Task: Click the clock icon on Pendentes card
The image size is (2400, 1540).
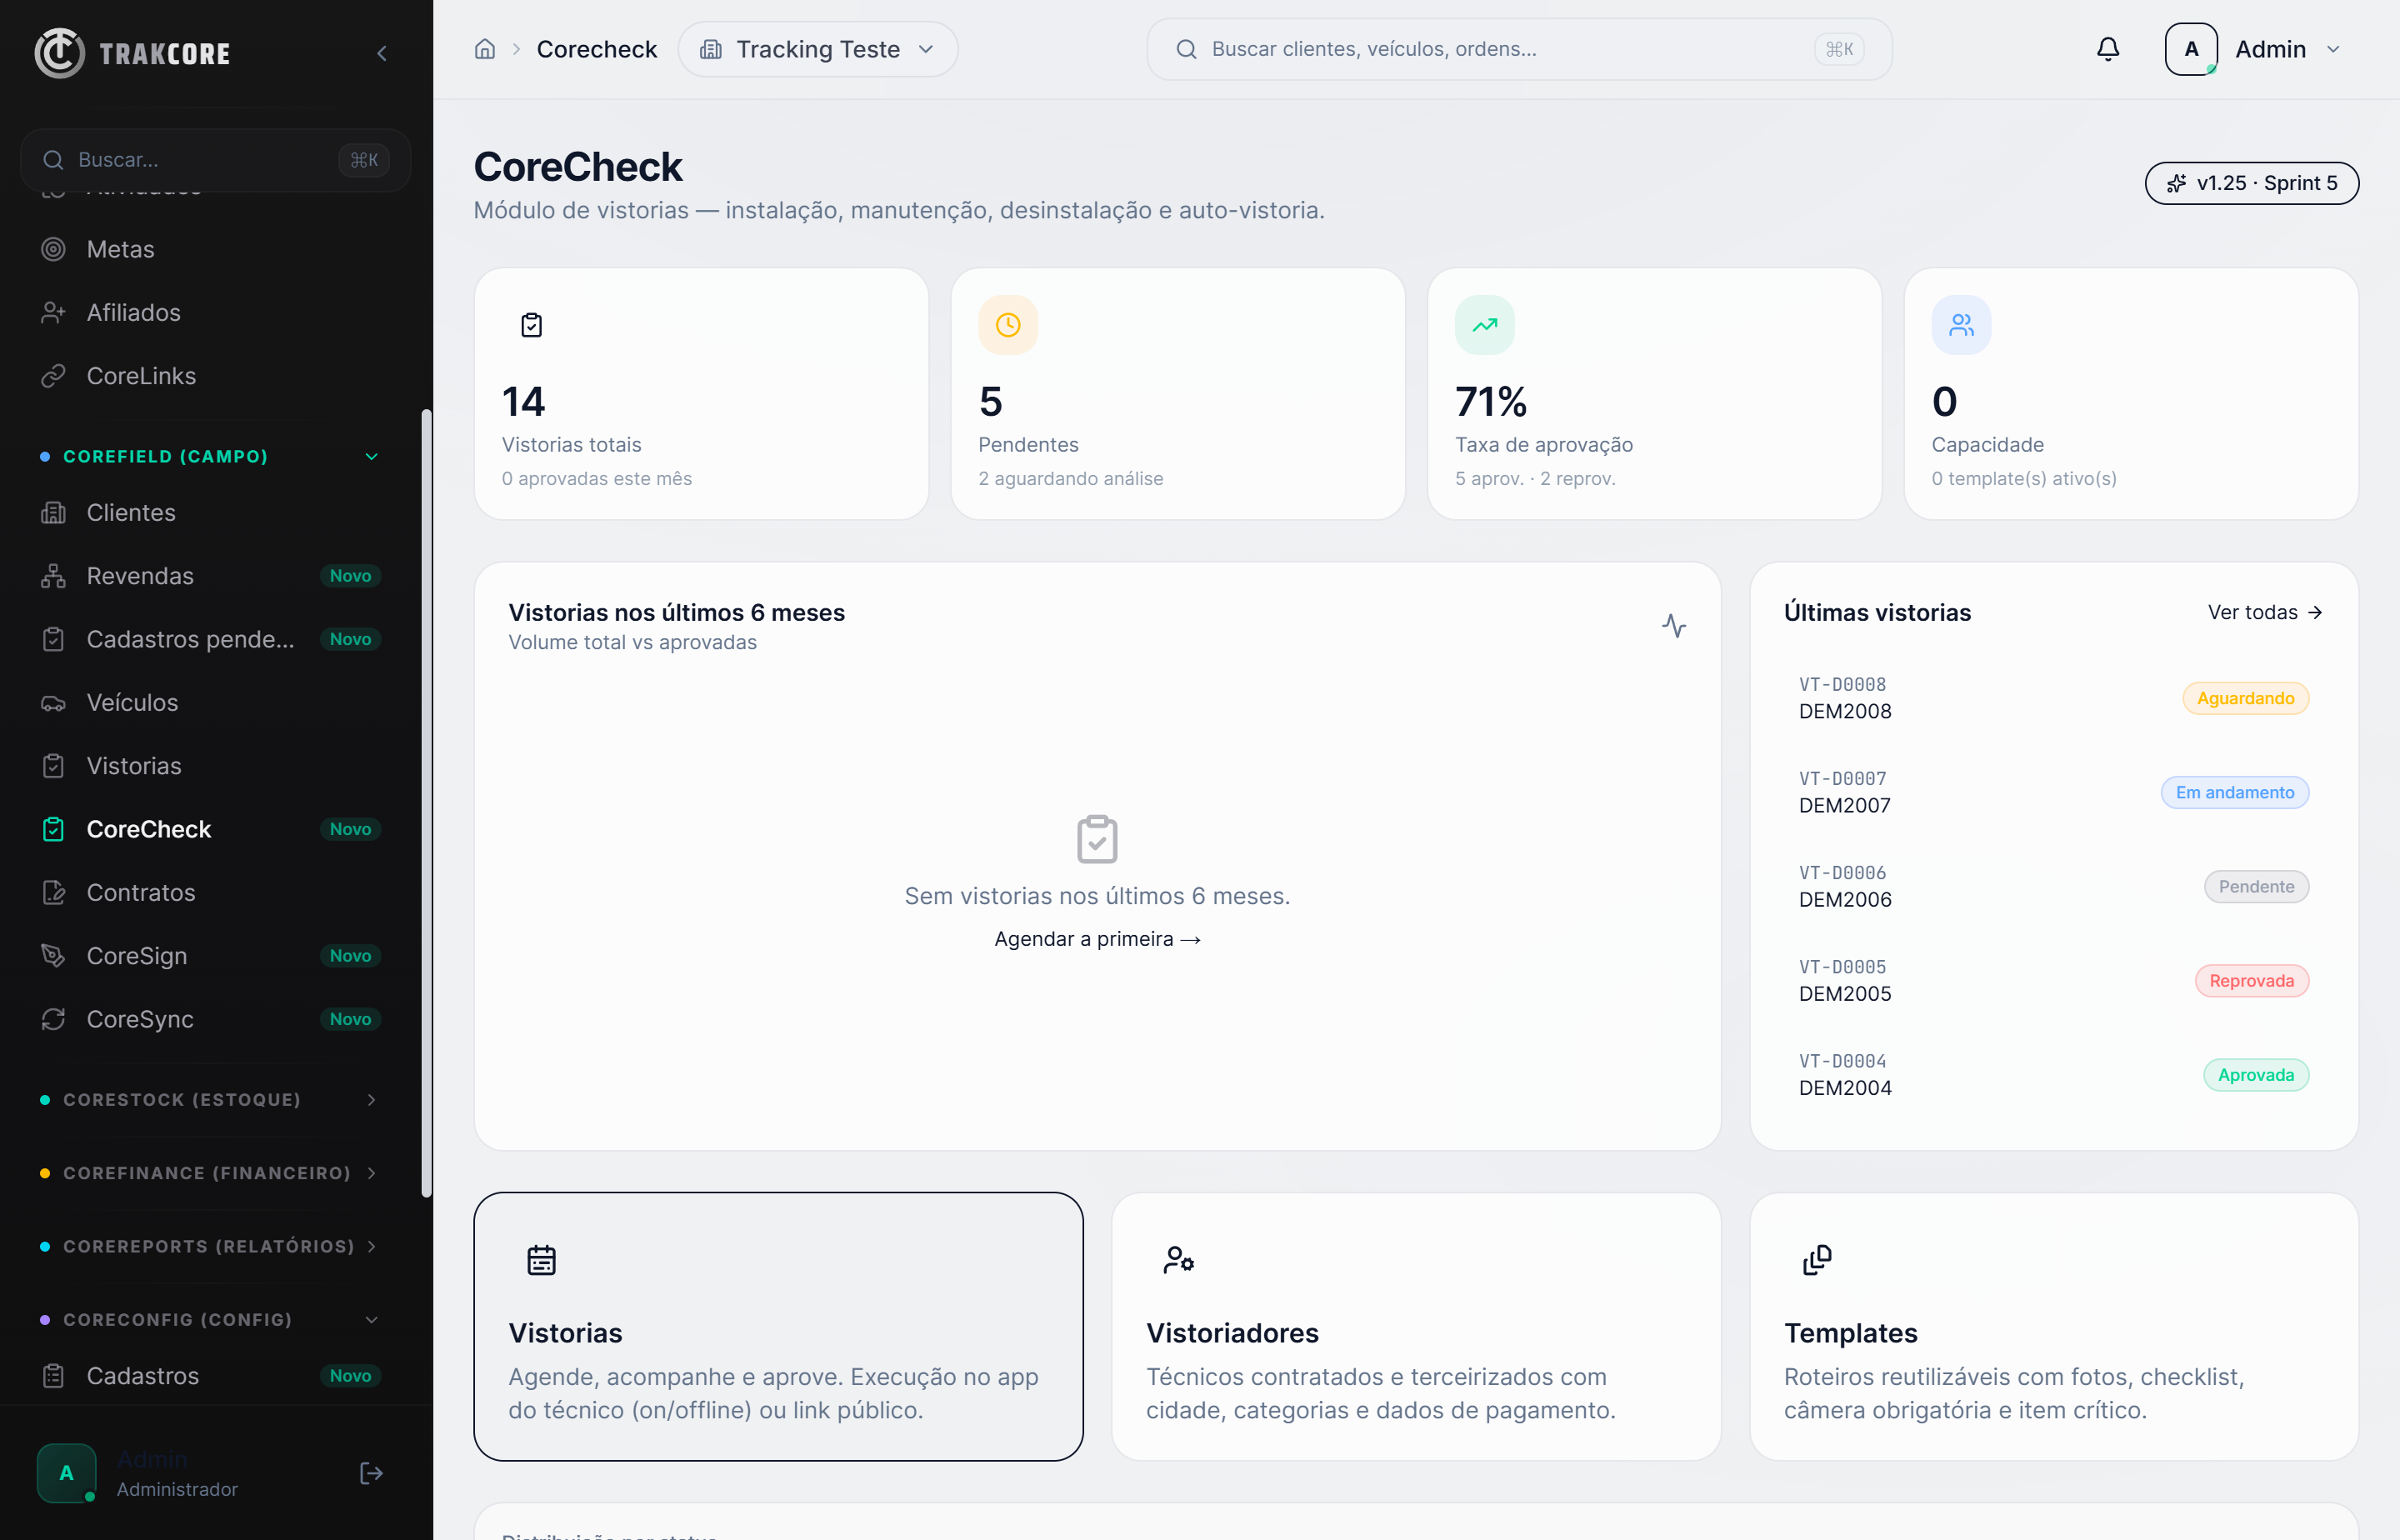Action: pyautogui.click(x=1007, y=325)
